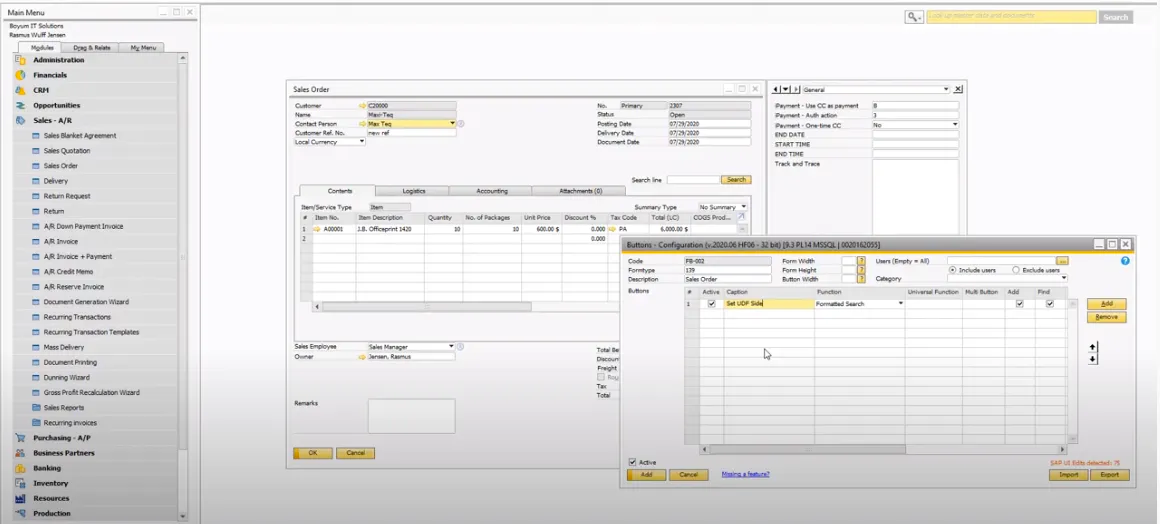Click the Form Width question mark icon

coord(861,261)
